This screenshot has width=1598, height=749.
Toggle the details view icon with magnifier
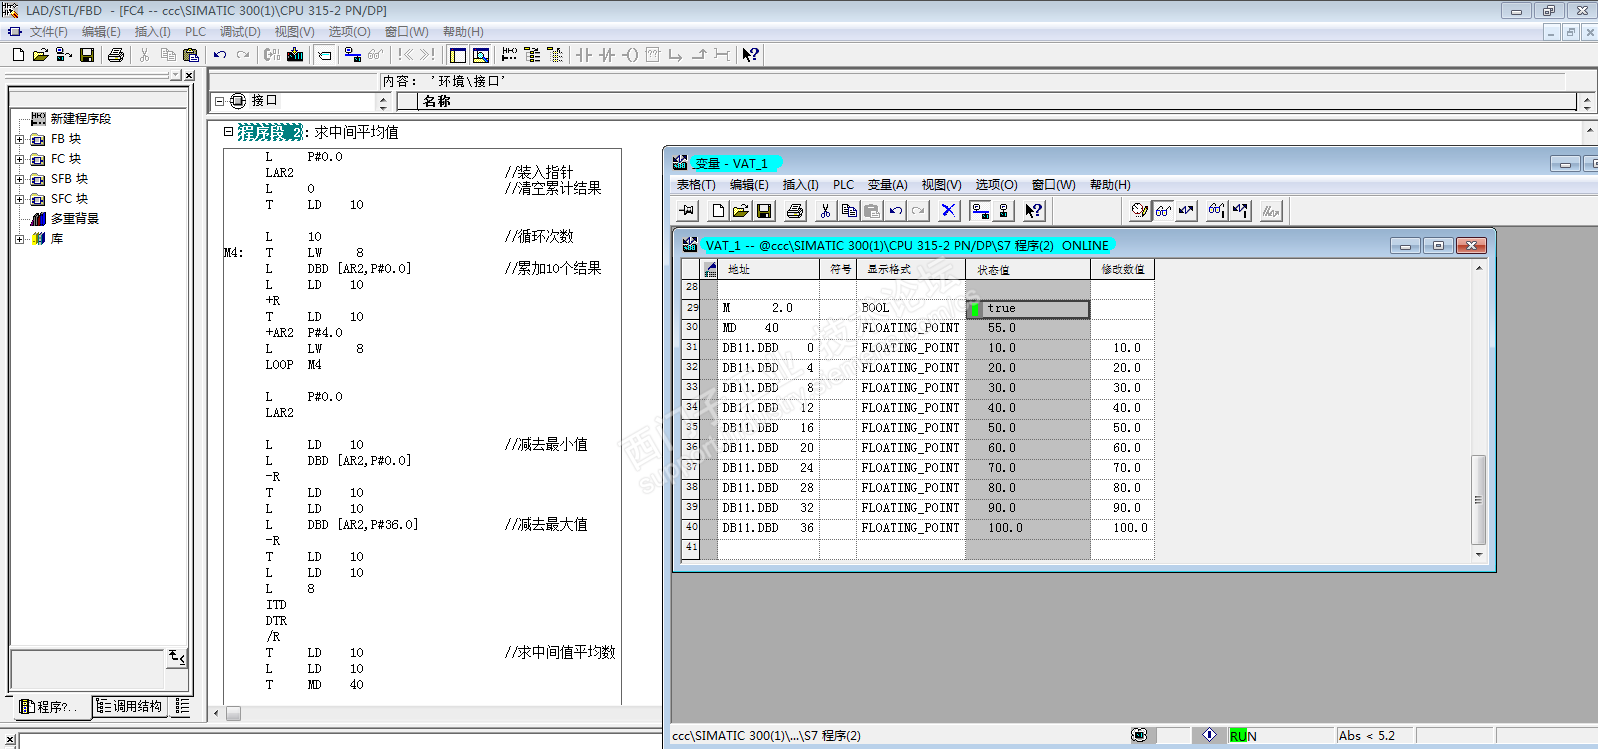481,55
